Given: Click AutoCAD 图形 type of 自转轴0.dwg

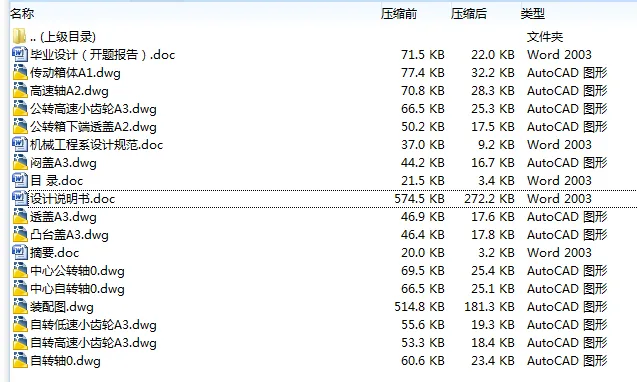Looking at the screenshot, I should pos(567,360).
